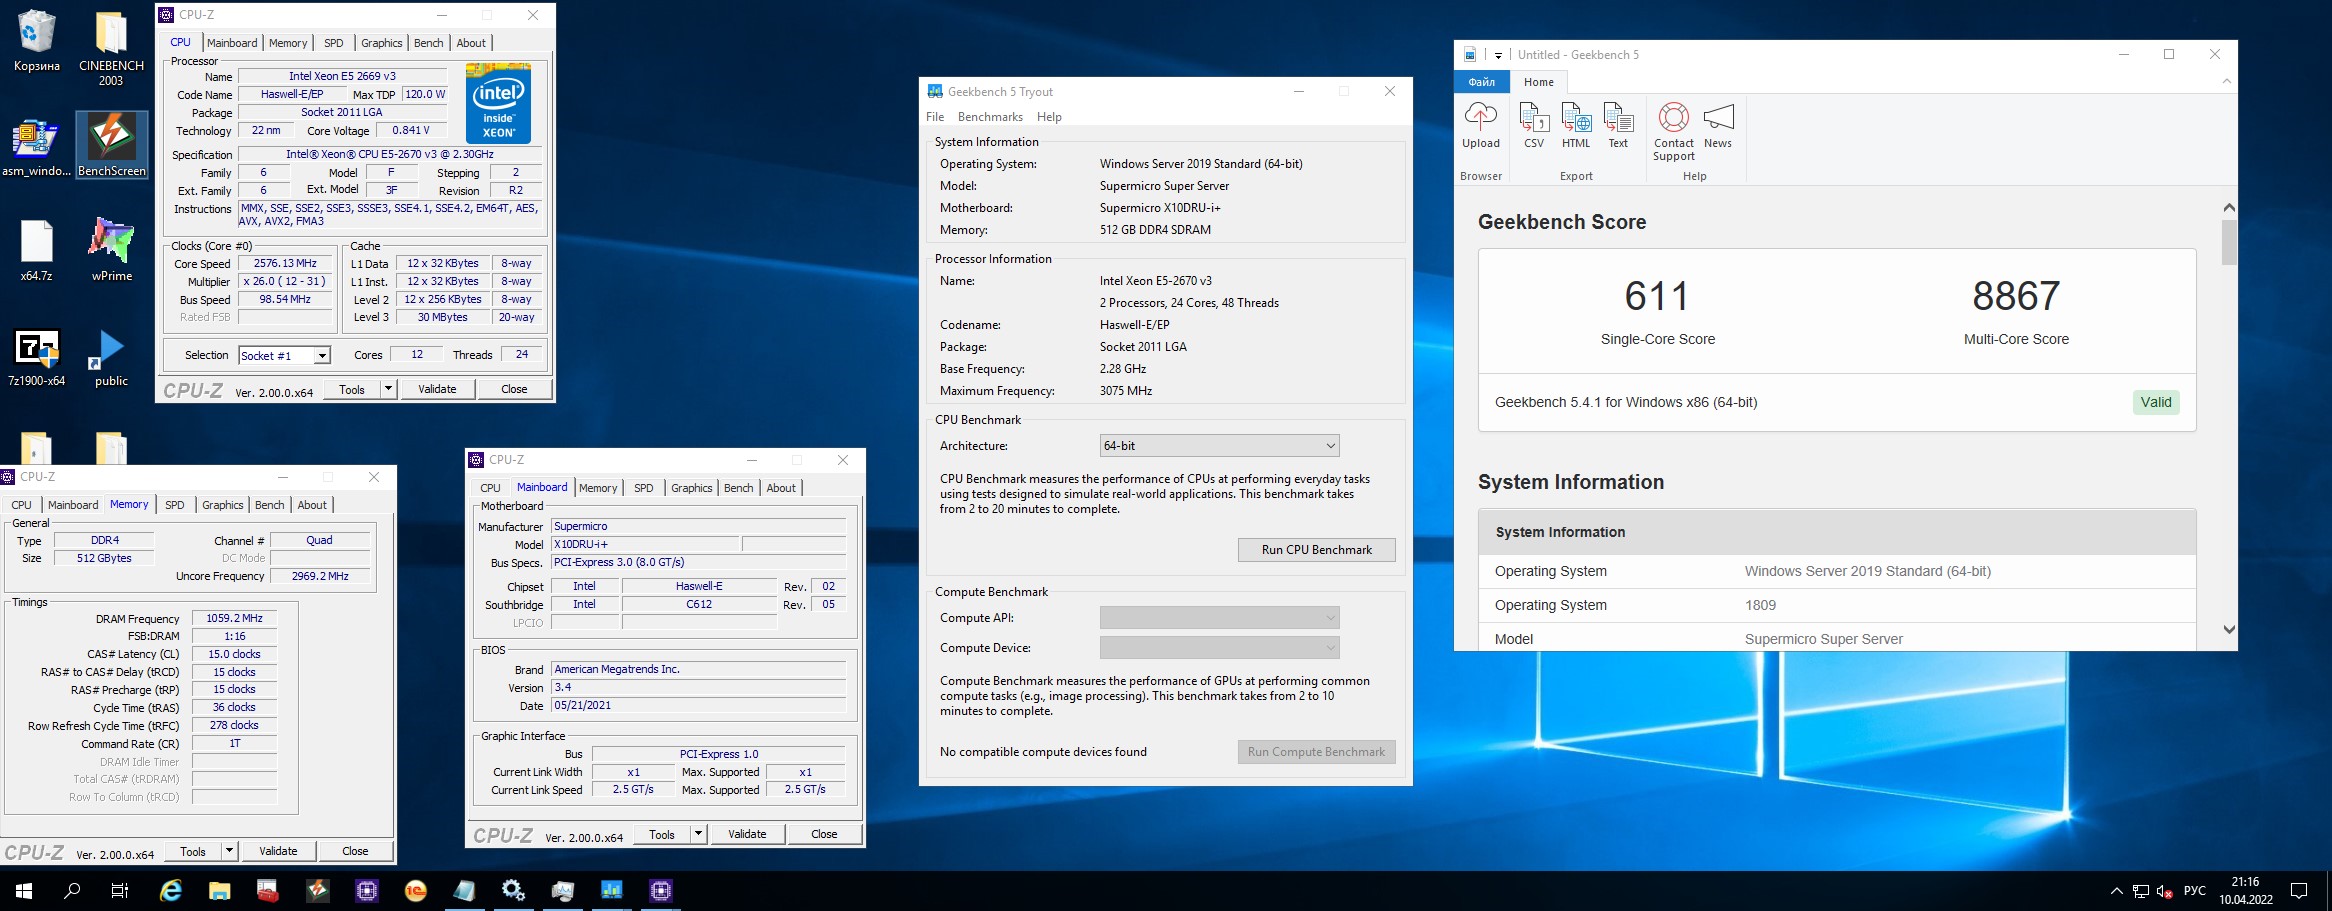Open the Benchmarks menu in Geekbench 5 Tryout
Screen dimensions: 2332x911
click(990, 117)
